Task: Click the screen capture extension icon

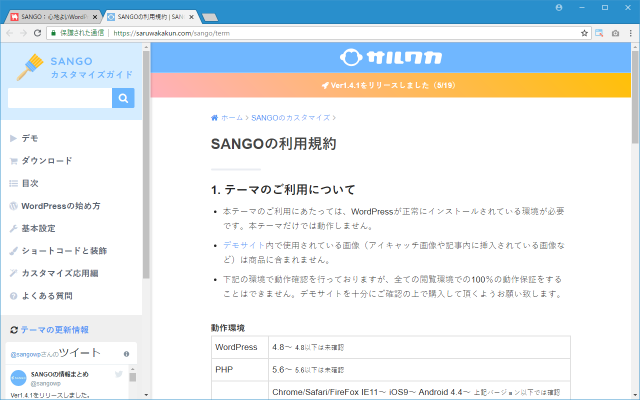Action: pos(599,33)
